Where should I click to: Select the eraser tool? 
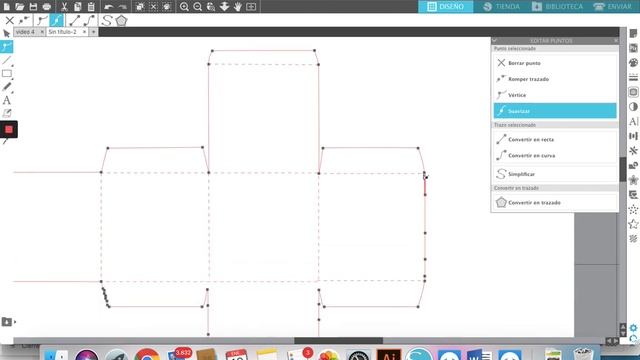click(x=7, y=113)
